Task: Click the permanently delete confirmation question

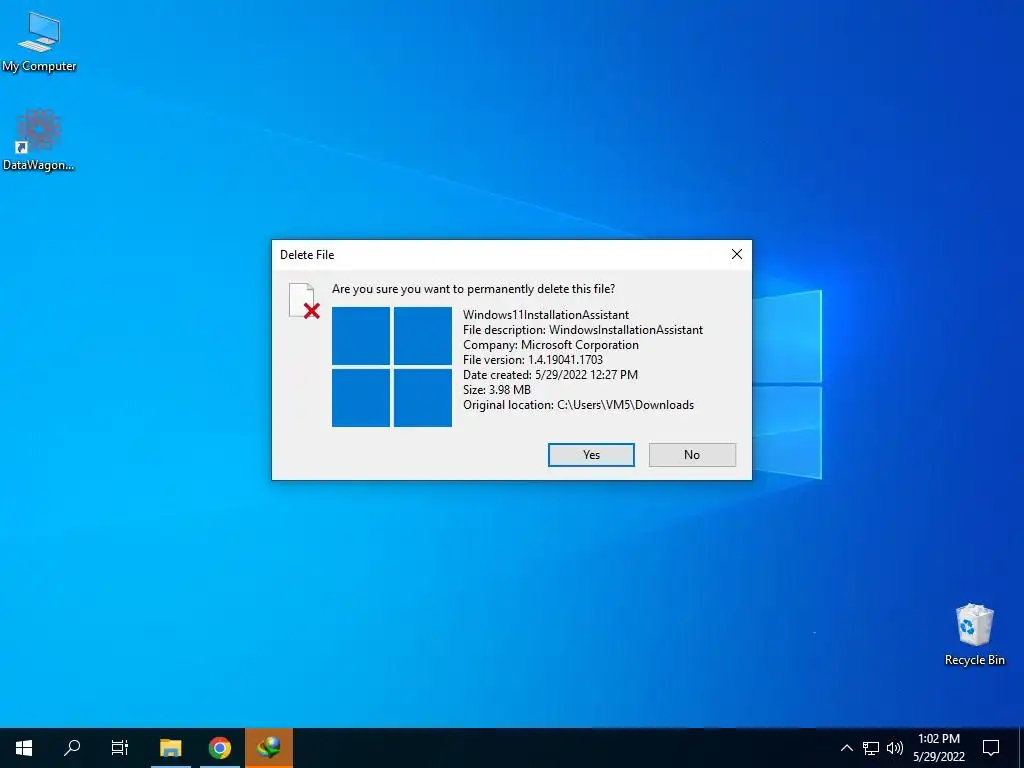Action: coord(473,289)
